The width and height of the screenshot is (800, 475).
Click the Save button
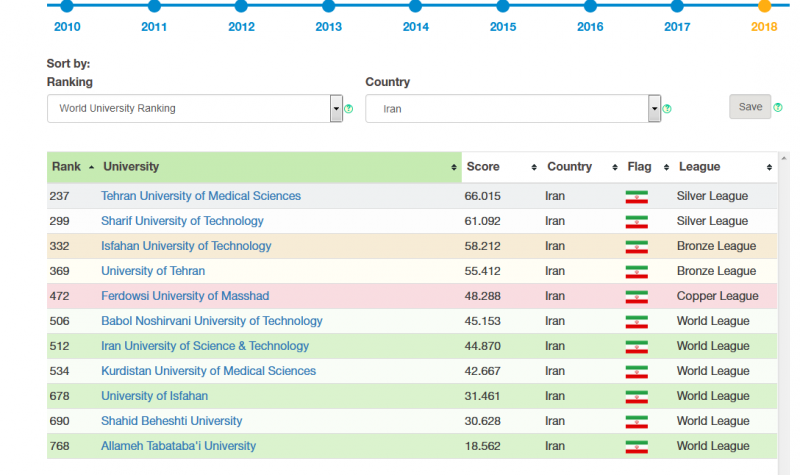[x=750, y=107]
